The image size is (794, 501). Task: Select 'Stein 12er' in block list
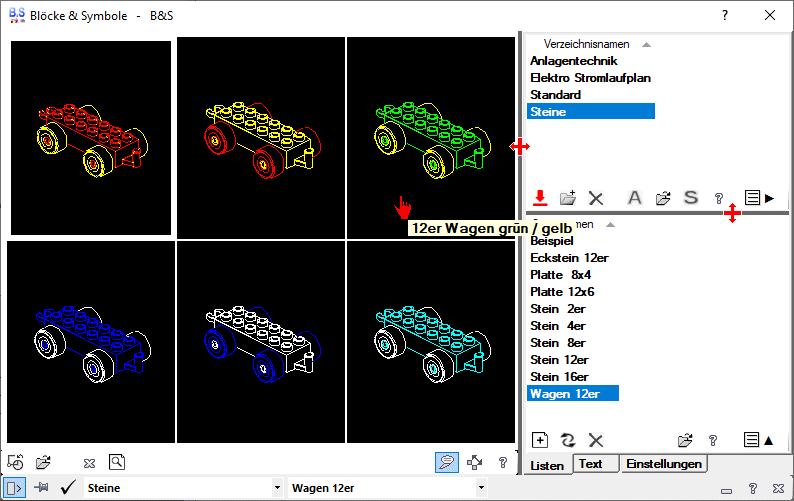(x=559, y=360)
